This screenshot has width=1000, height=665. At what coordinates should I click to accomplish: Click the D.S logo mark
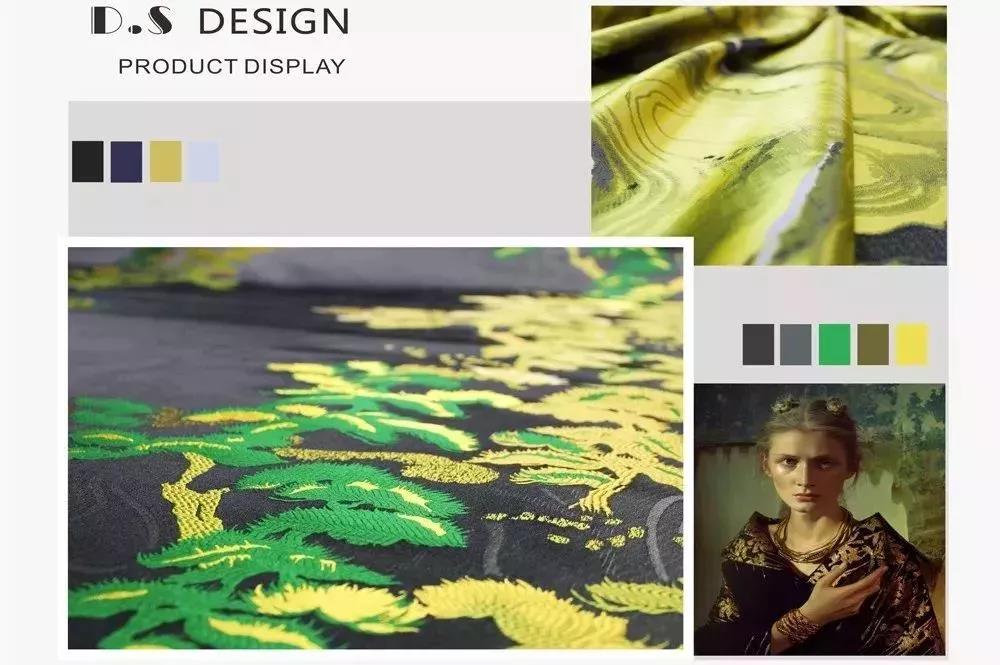tap(132, 20)
